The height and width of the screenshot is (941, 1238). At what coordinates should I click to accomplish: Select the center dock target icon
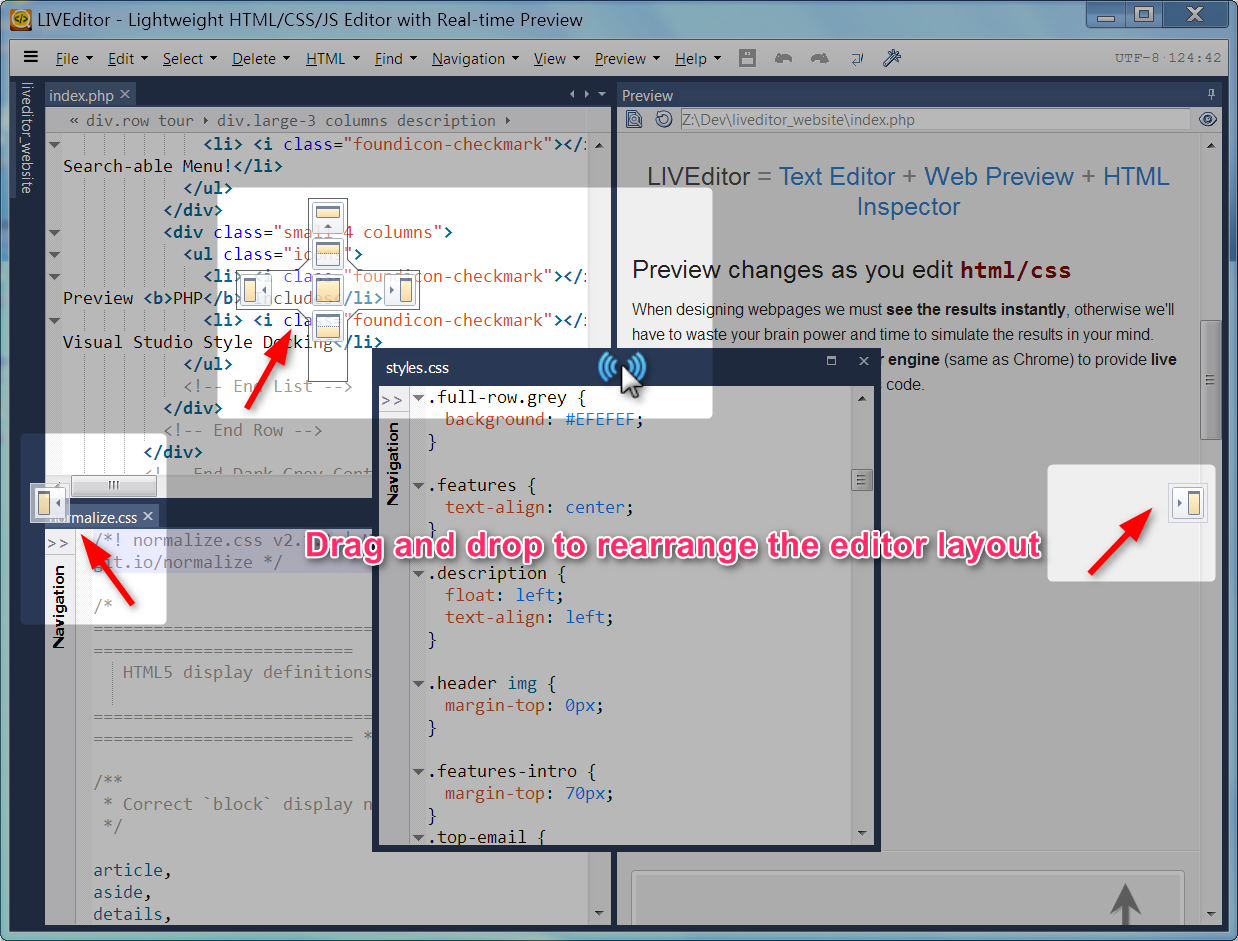[328, 290]
